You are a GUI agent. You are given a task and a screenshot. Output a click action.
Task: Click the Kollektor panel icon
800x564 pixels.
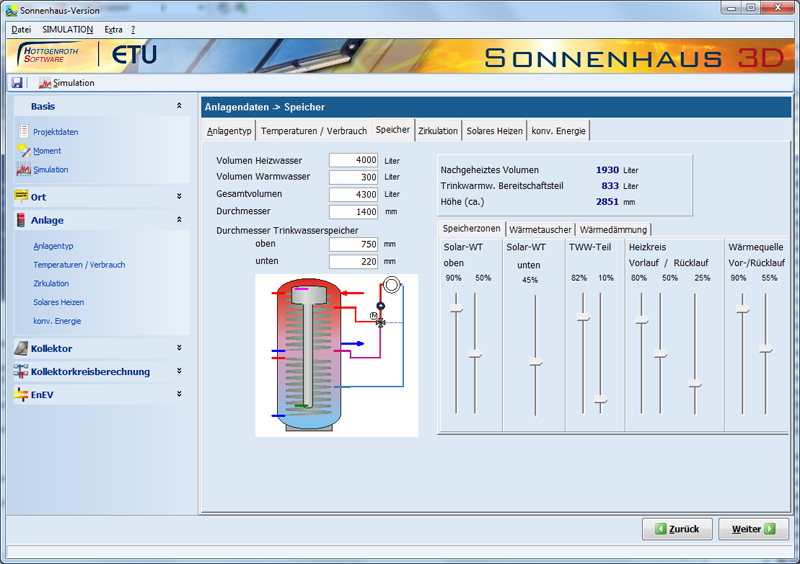(21, 348)
